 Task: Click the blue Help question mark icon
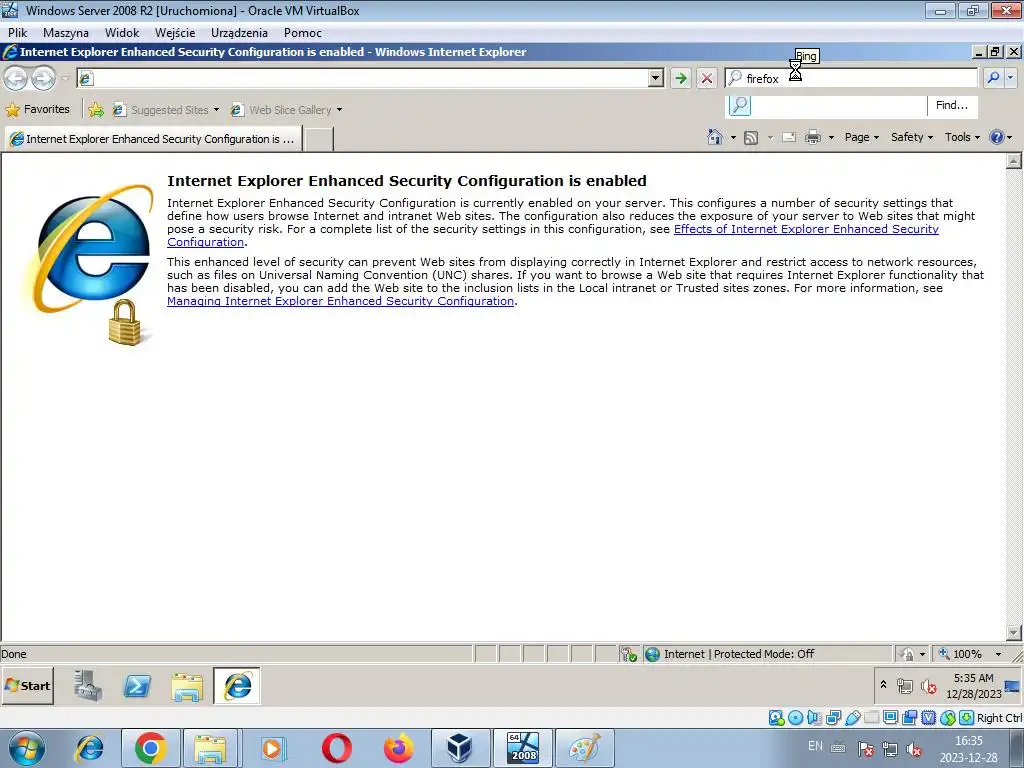pyautogui.click(x=997, y=137)
